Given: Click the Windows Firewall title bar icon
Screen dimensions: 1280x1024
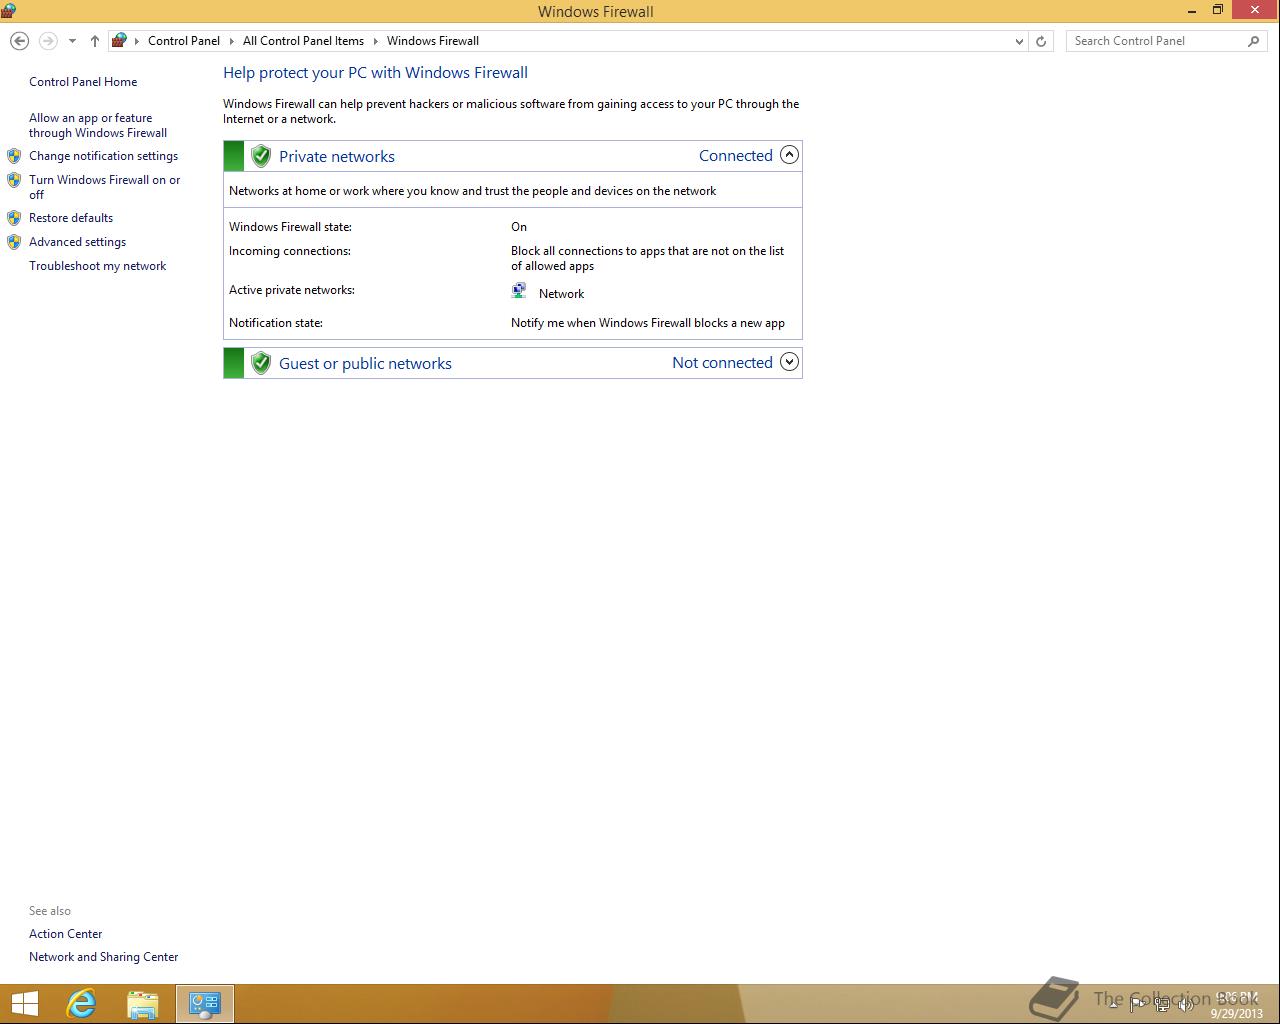Looking at the screenshot, I should pos(9,11).
